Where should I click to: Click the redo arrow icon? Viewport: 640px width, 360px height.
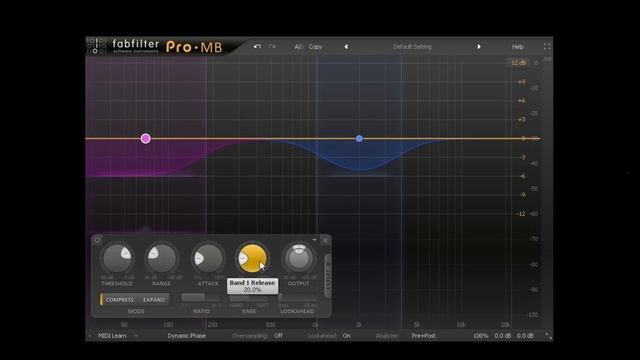[x=272, y=47]
